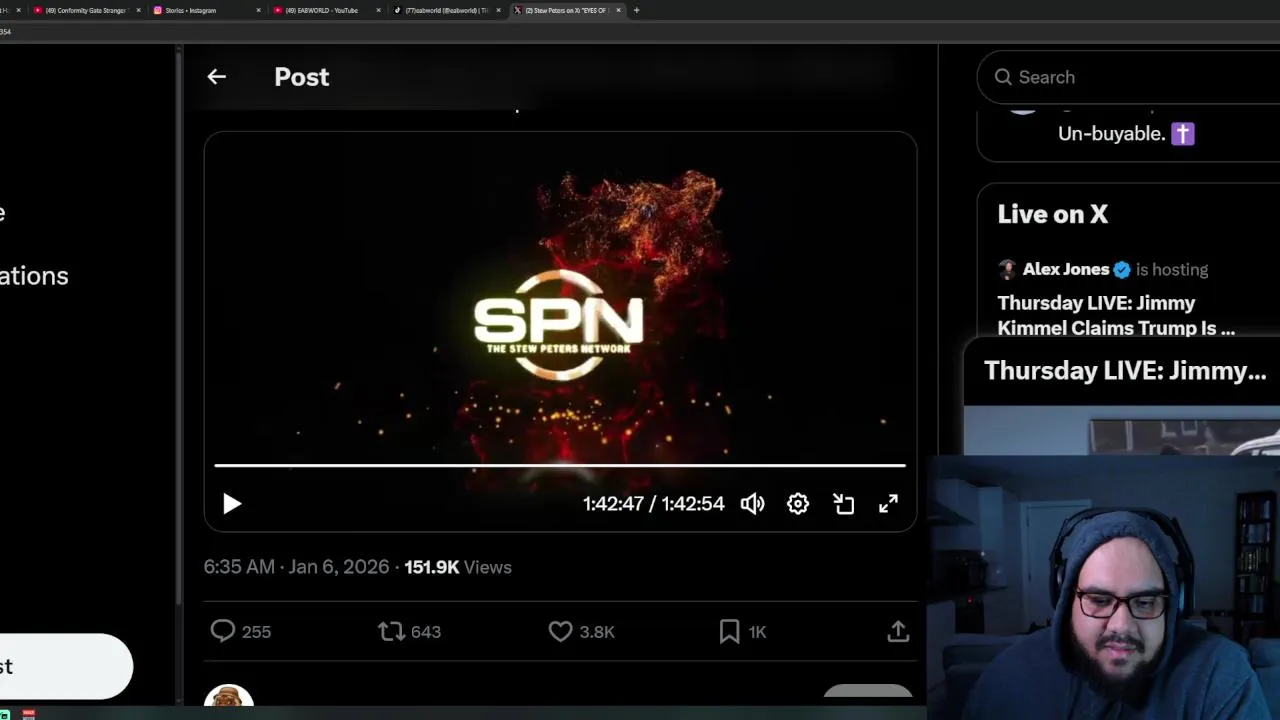Open a new browser tab
The image size is (1280, 720).
tap(637, 10)
